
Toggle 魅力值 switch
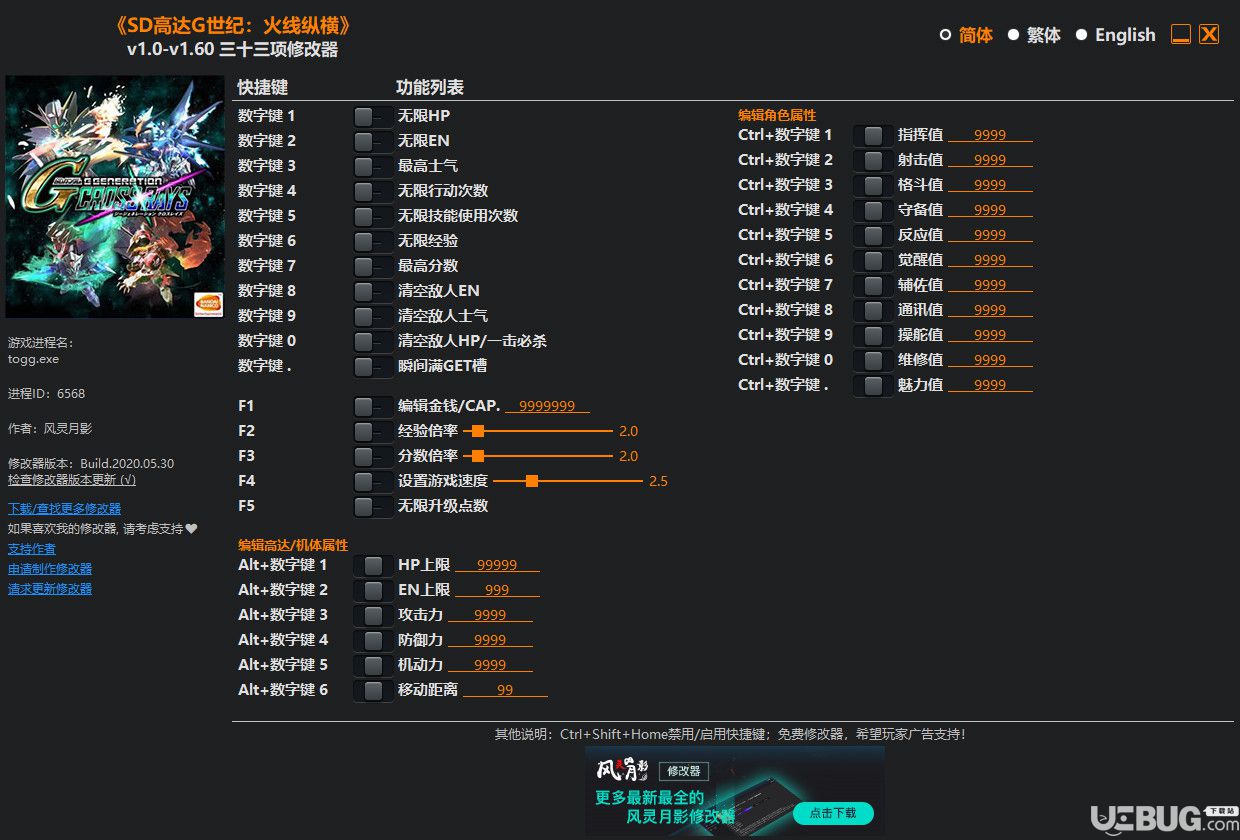[873, 385]
